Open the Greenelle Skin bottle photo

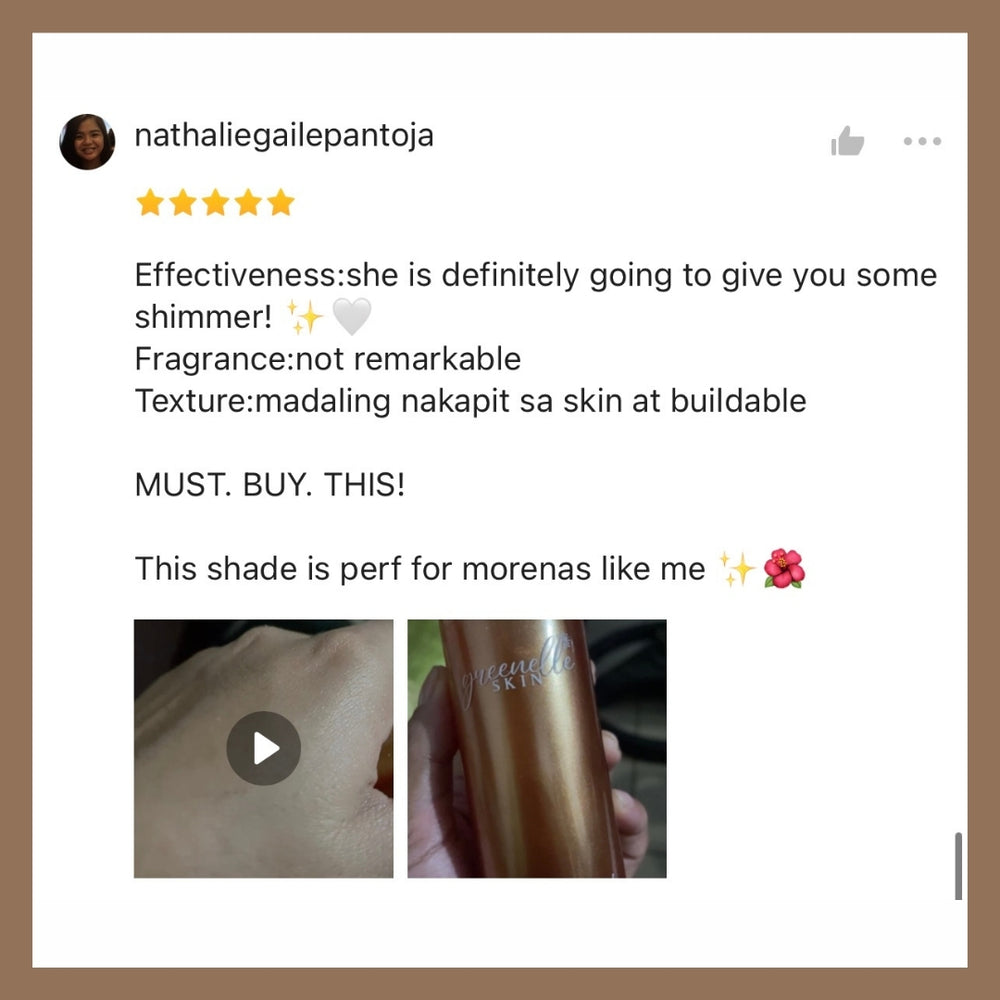point(537,748)
